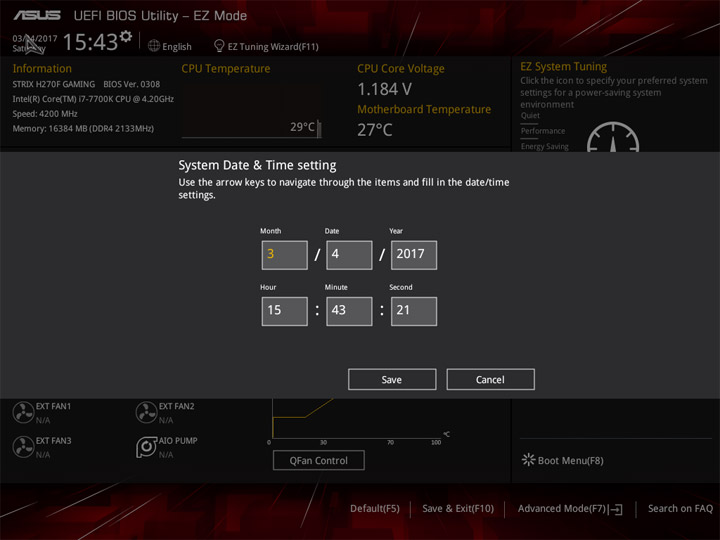Select the Minute field showing 43

(349, 311)
